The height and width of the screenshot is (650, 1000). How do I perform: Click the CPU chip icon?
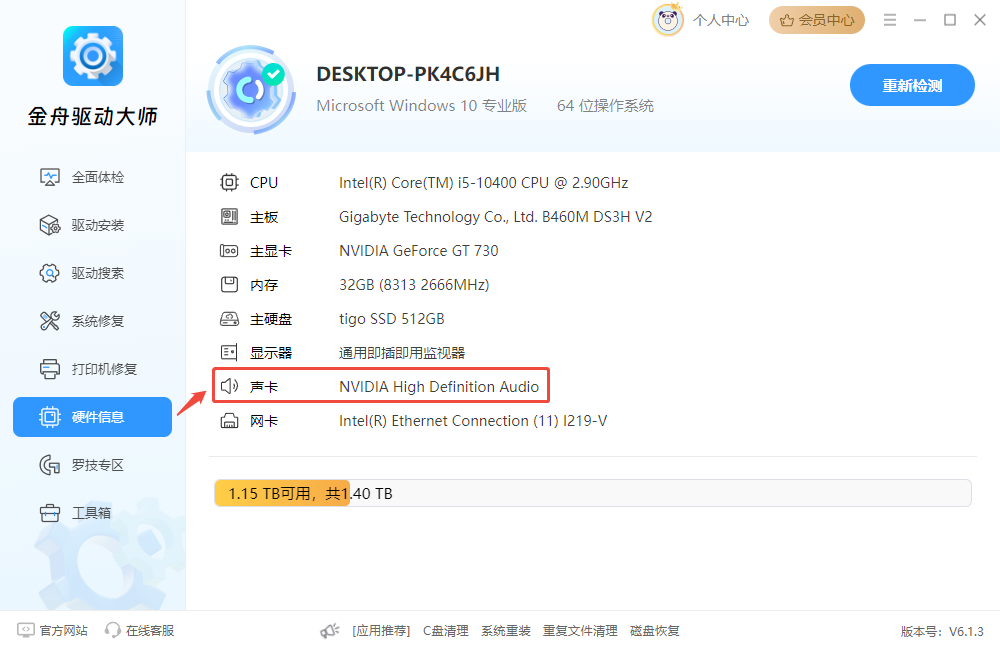point(229,182)
